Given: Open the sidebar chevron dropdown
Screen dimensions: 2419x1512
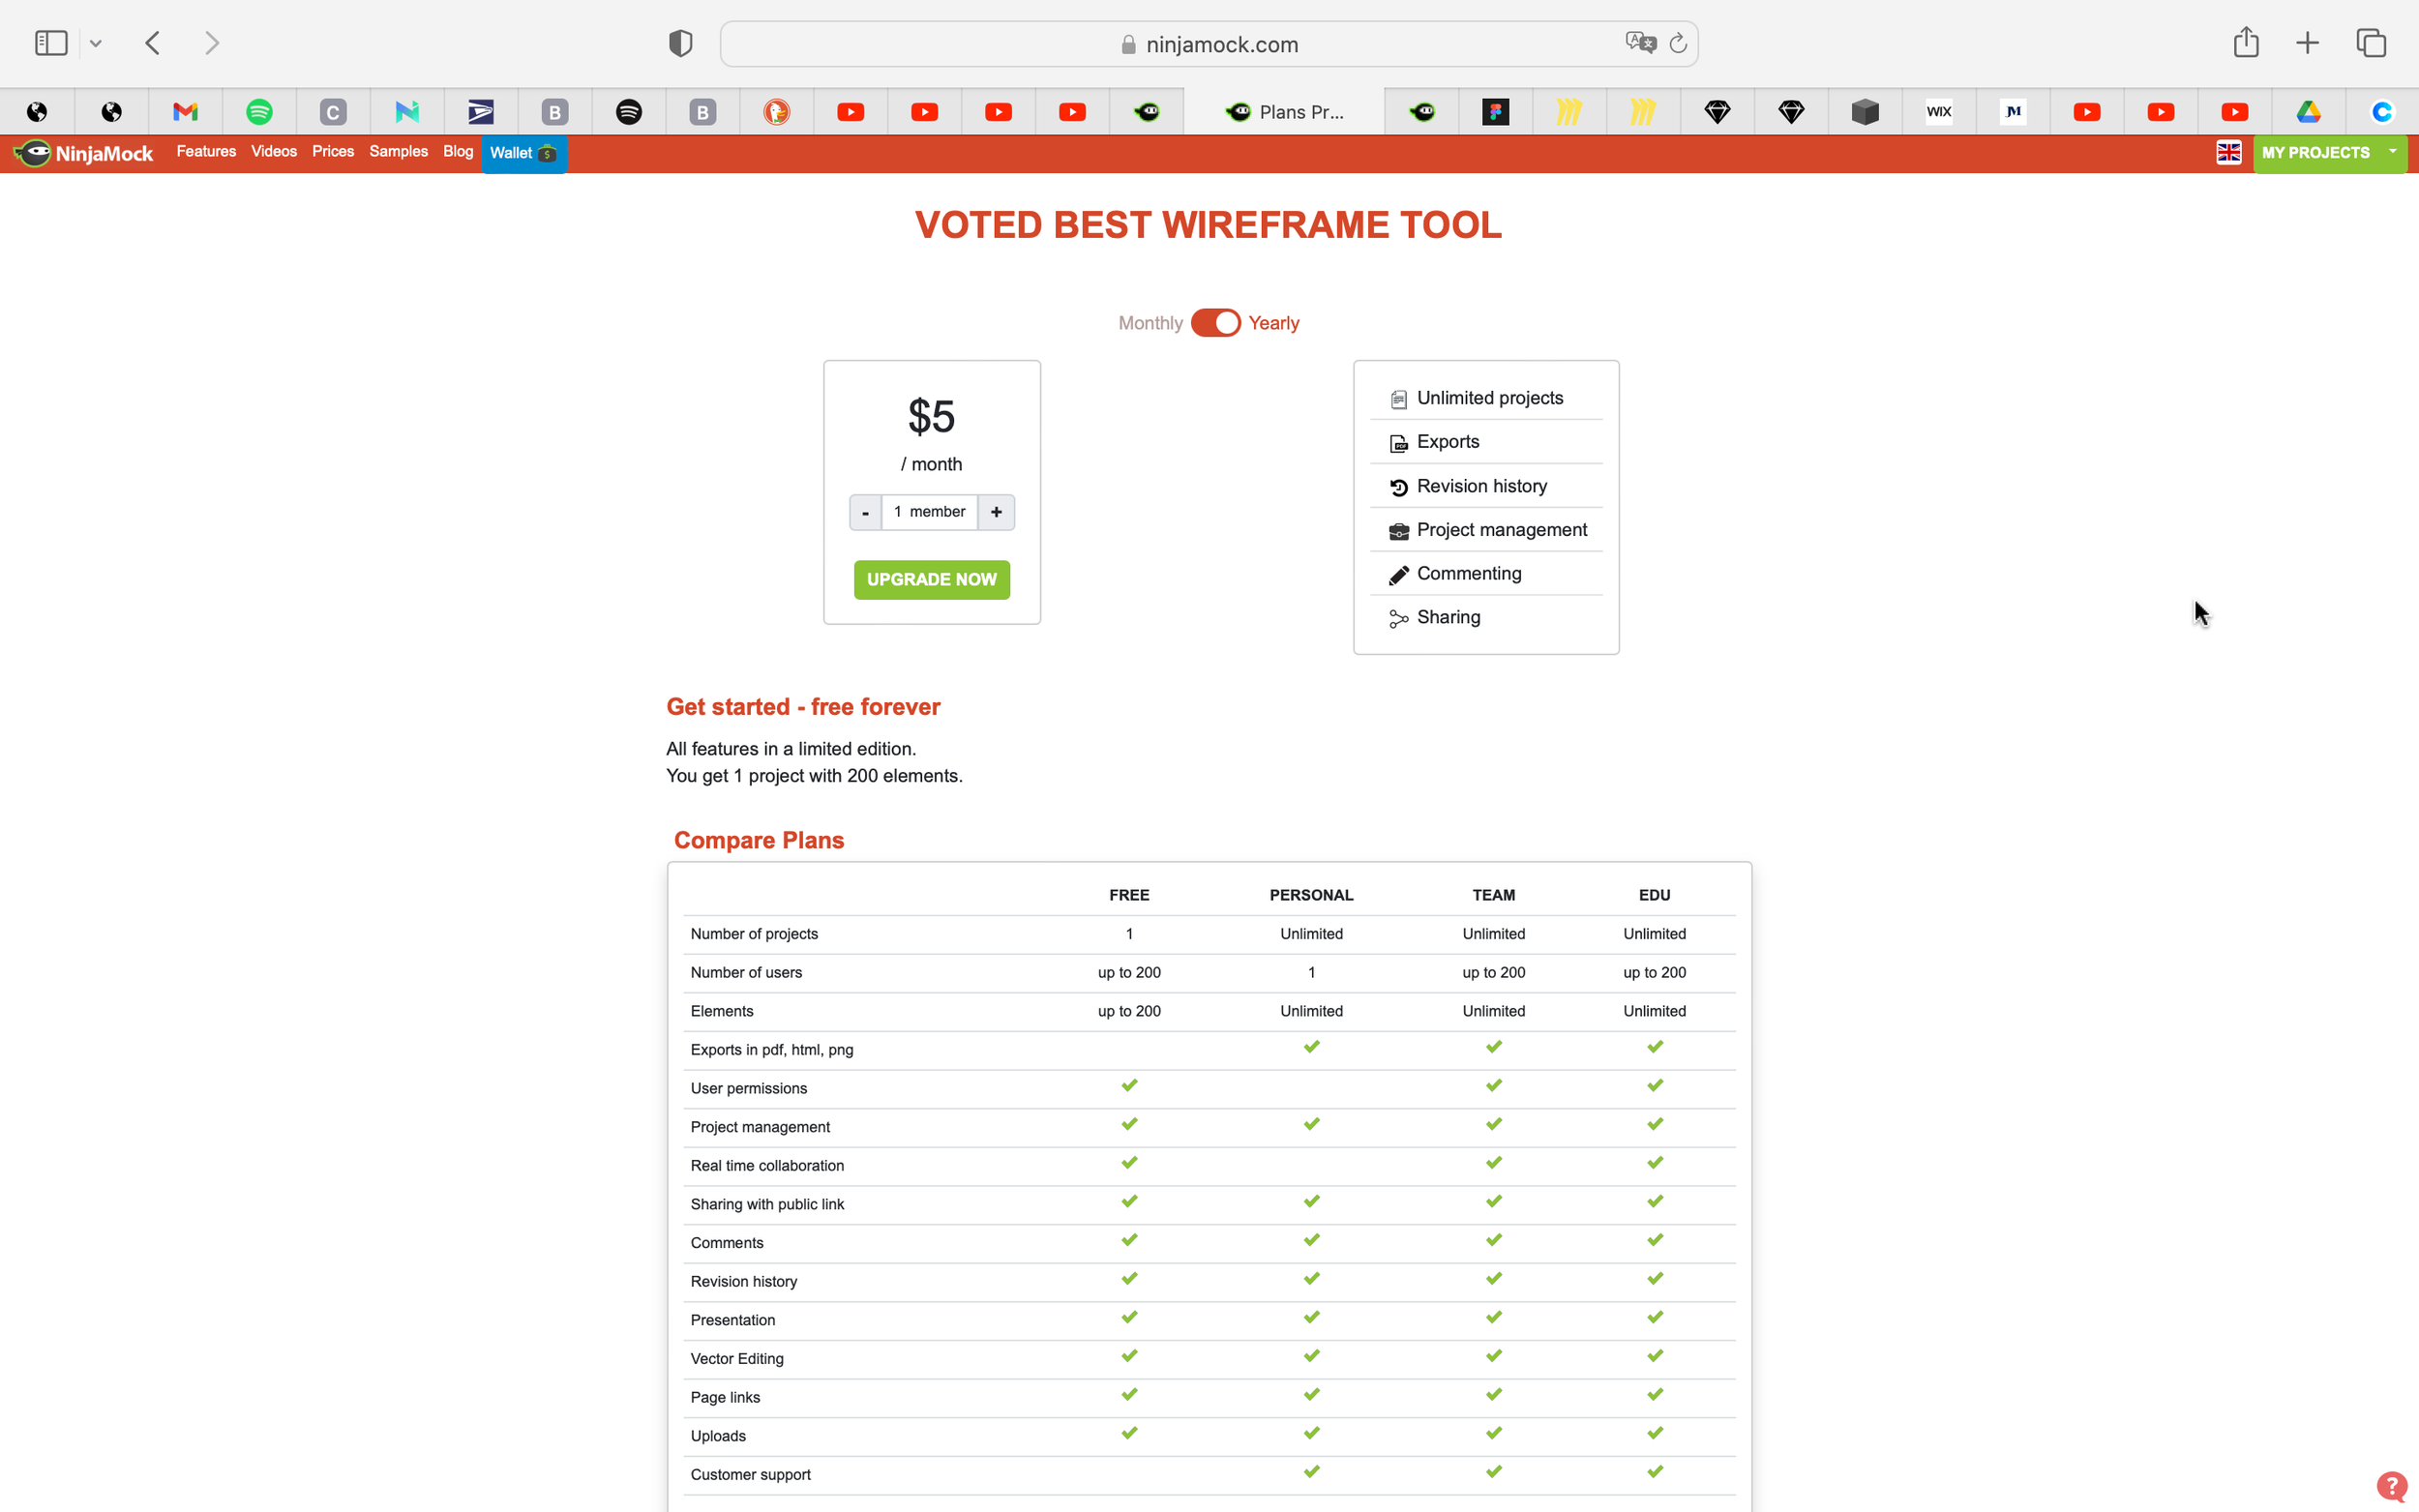Looking at the screenshot, I should 96,42.
